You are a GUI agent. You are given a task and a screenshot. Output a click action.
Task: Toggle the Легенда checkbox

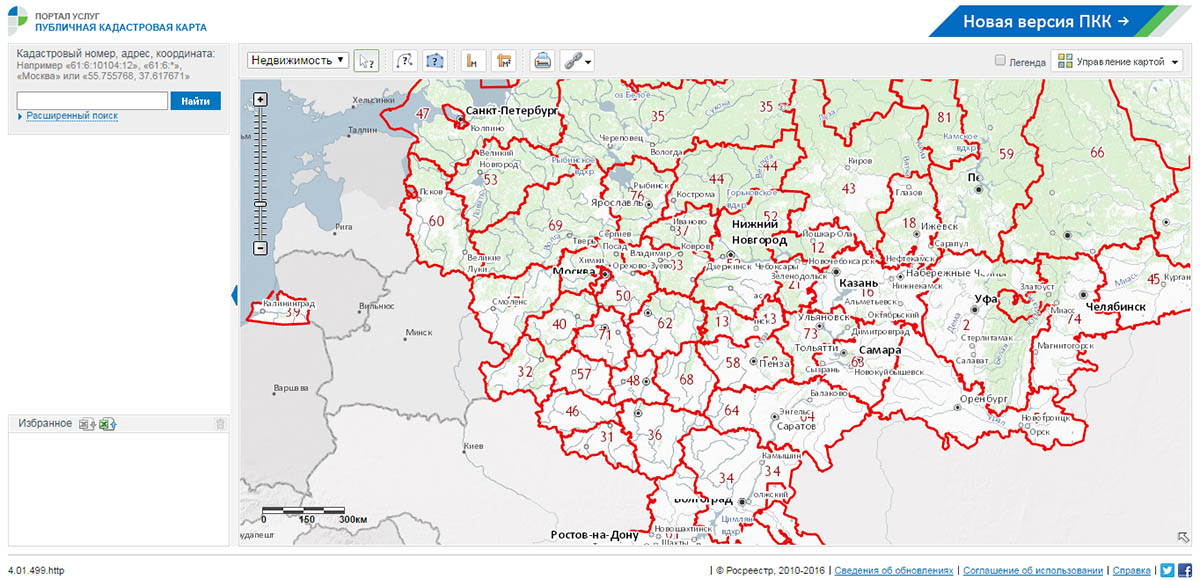tap(1000, 61)
